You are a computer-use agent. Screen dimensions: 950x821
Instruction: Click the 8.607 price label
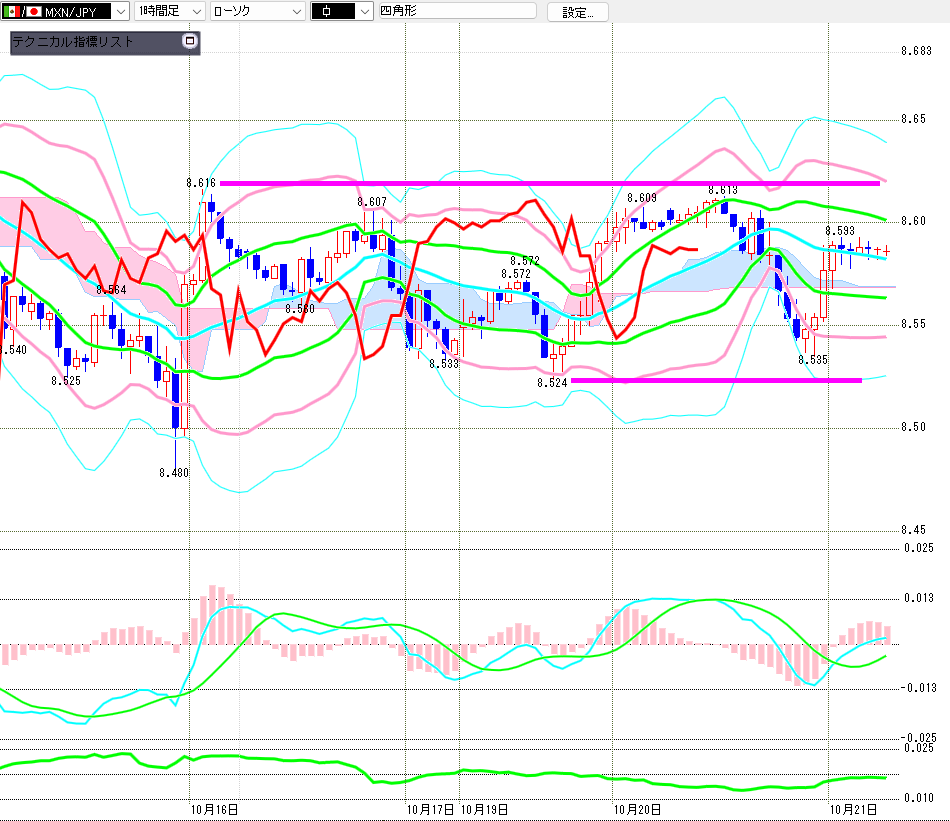pyautogui.click(x=371, y=202)
